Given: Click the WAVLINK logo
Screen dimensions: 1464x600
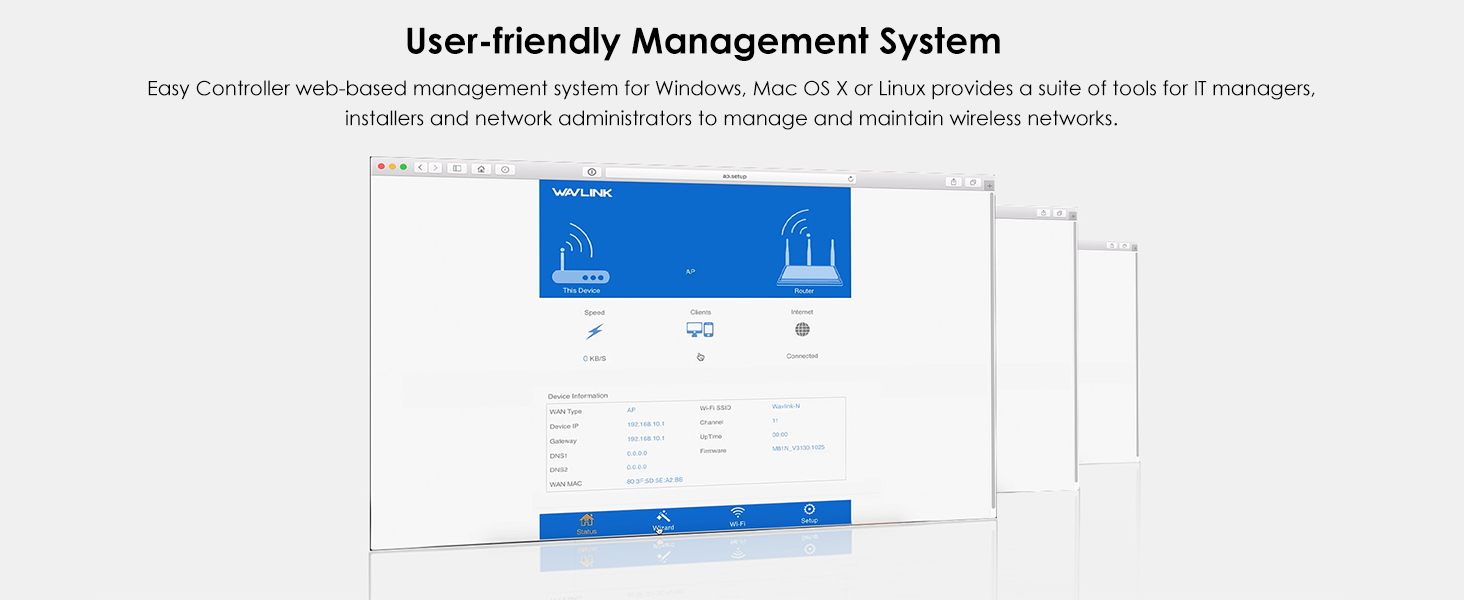Looking at the screenshot, I should click(x=582, y=192).
